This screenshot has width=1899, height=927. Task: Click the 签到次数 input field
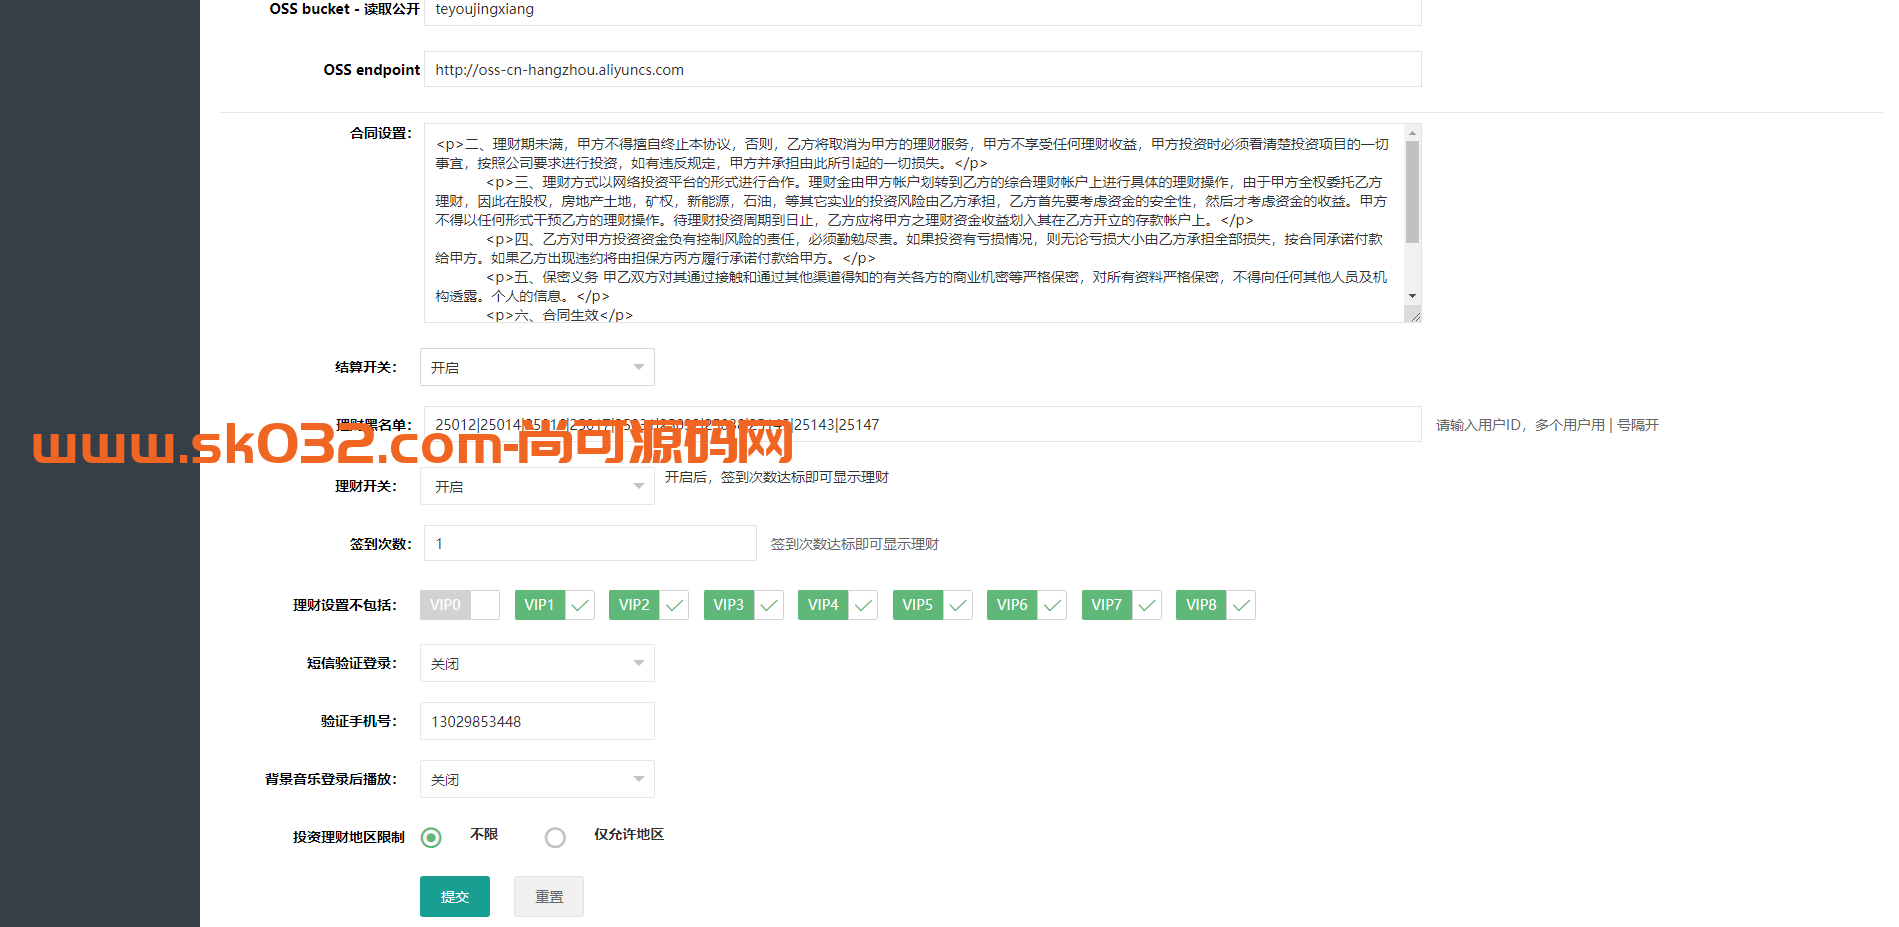point(590,543)
